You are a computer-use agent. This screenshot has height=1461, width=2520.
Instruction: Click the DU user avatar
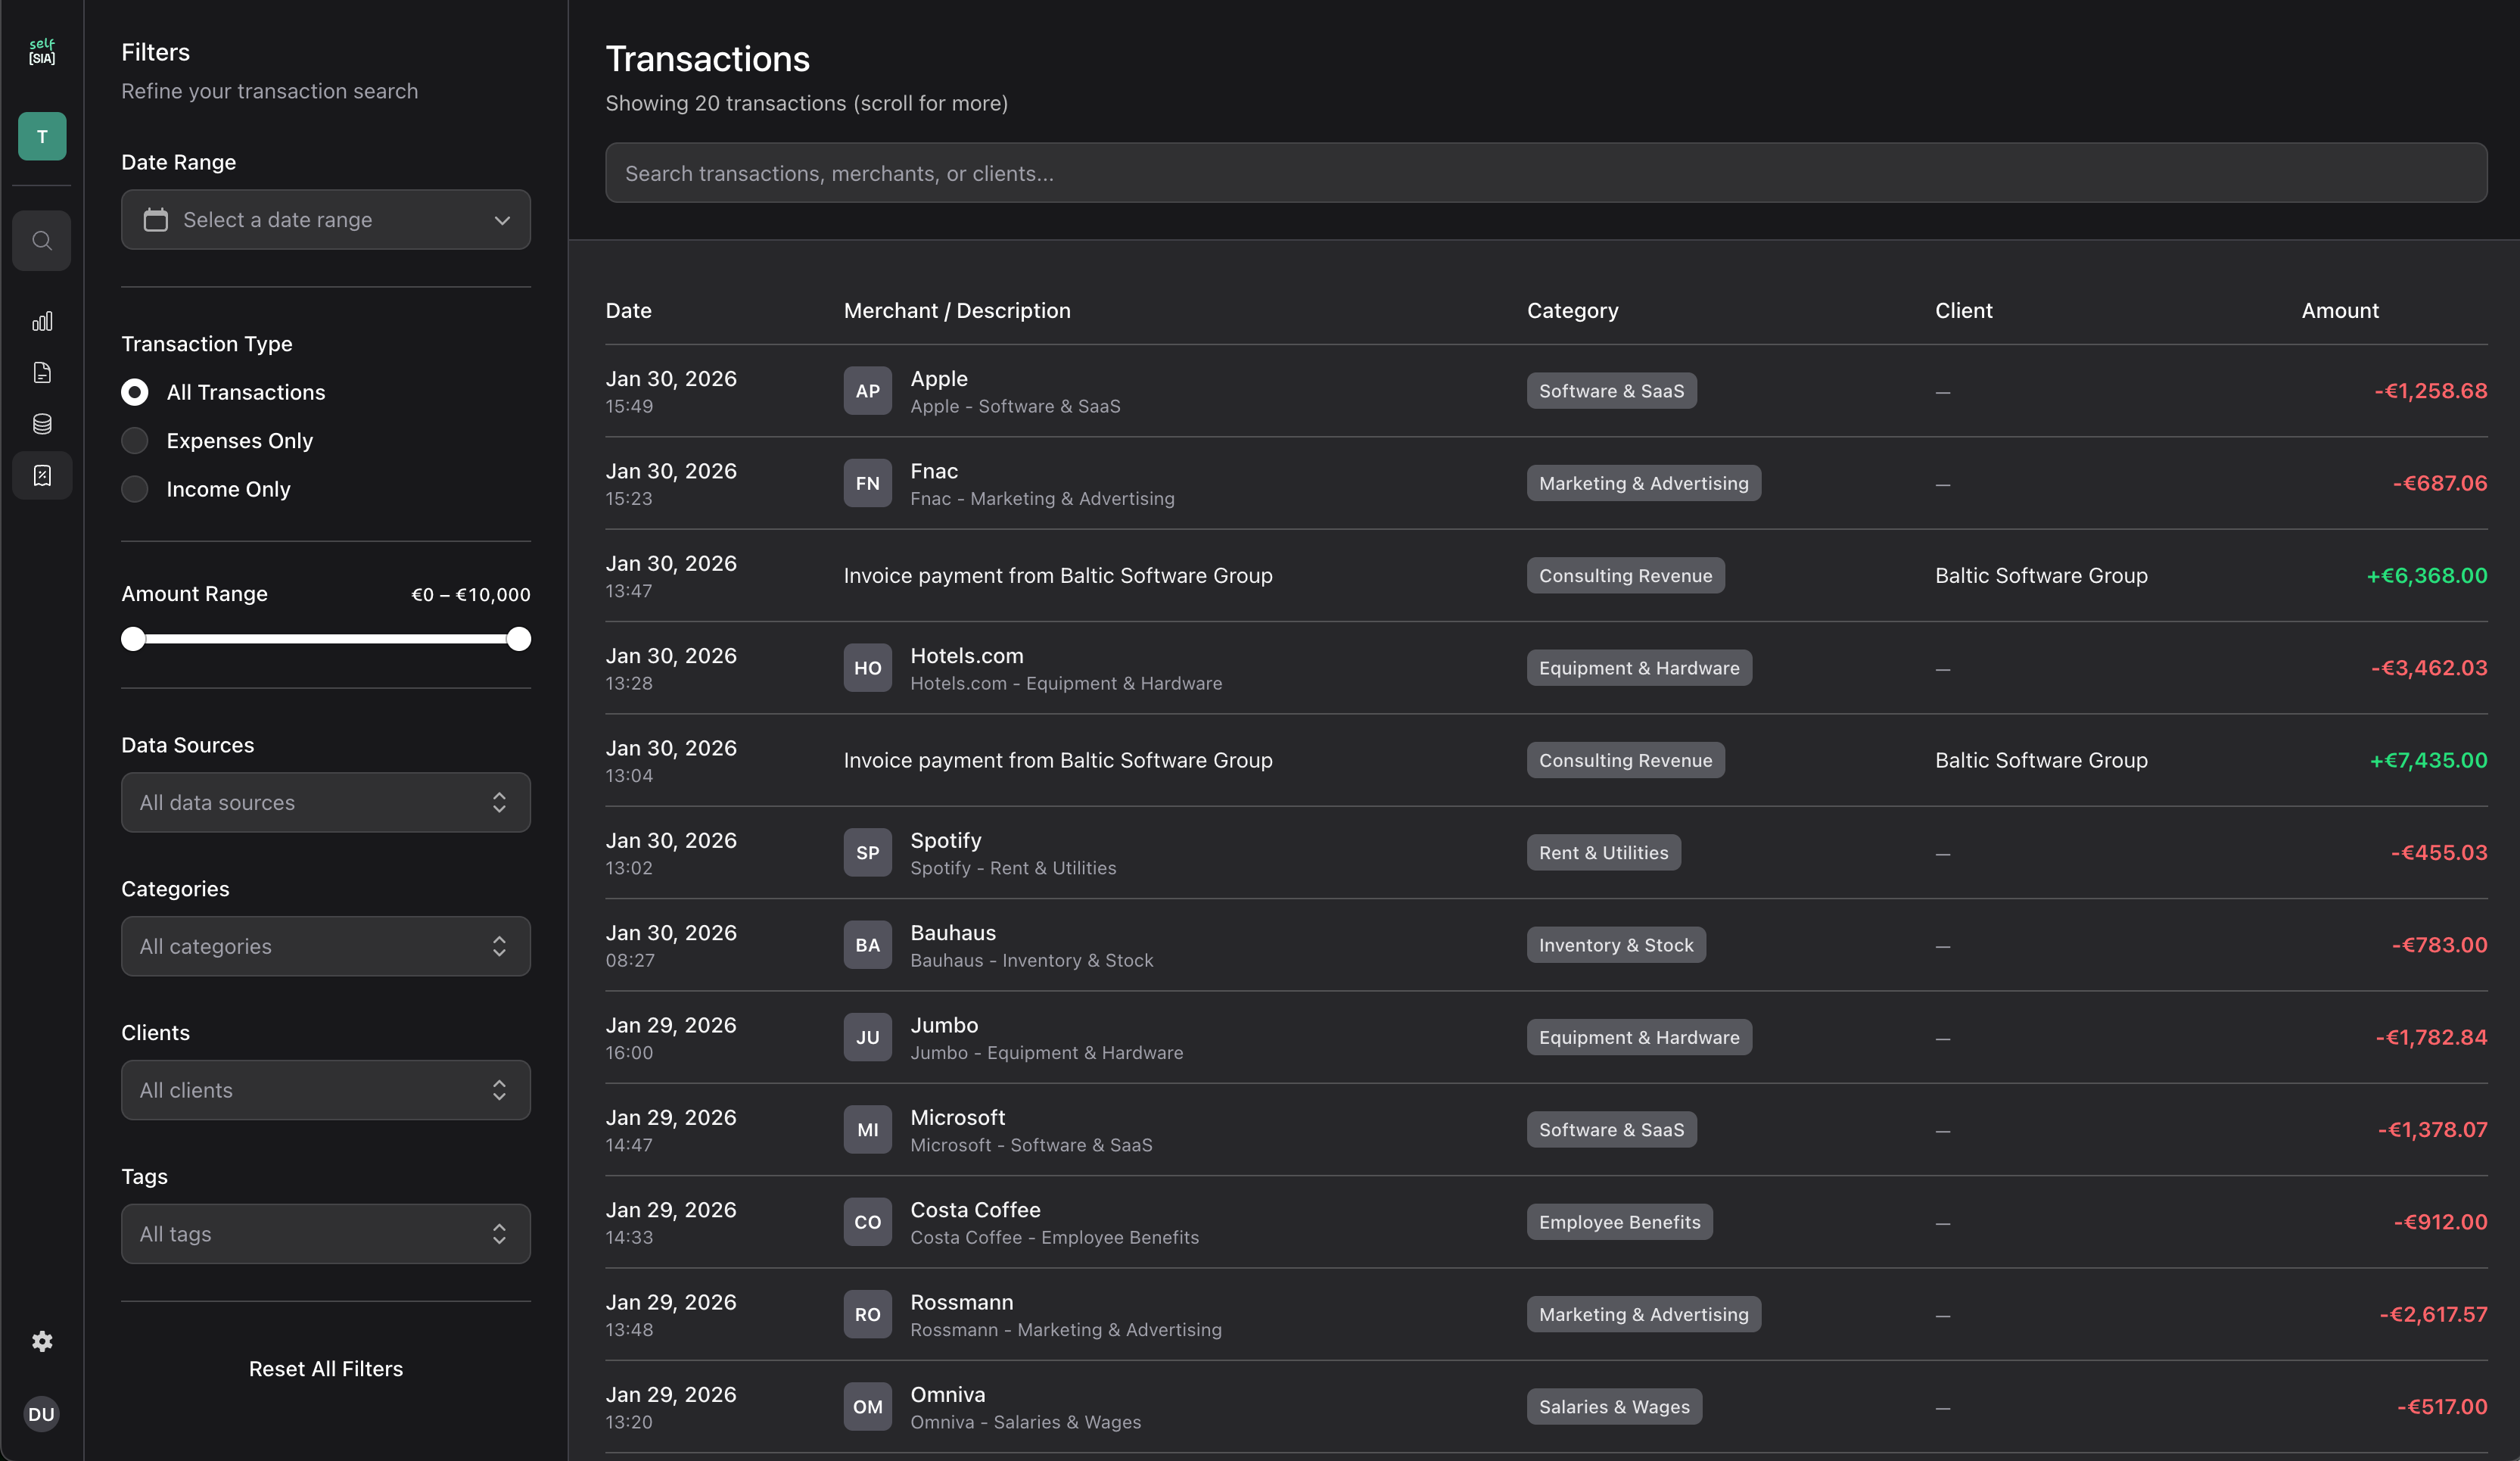(x=41, y=1413)
